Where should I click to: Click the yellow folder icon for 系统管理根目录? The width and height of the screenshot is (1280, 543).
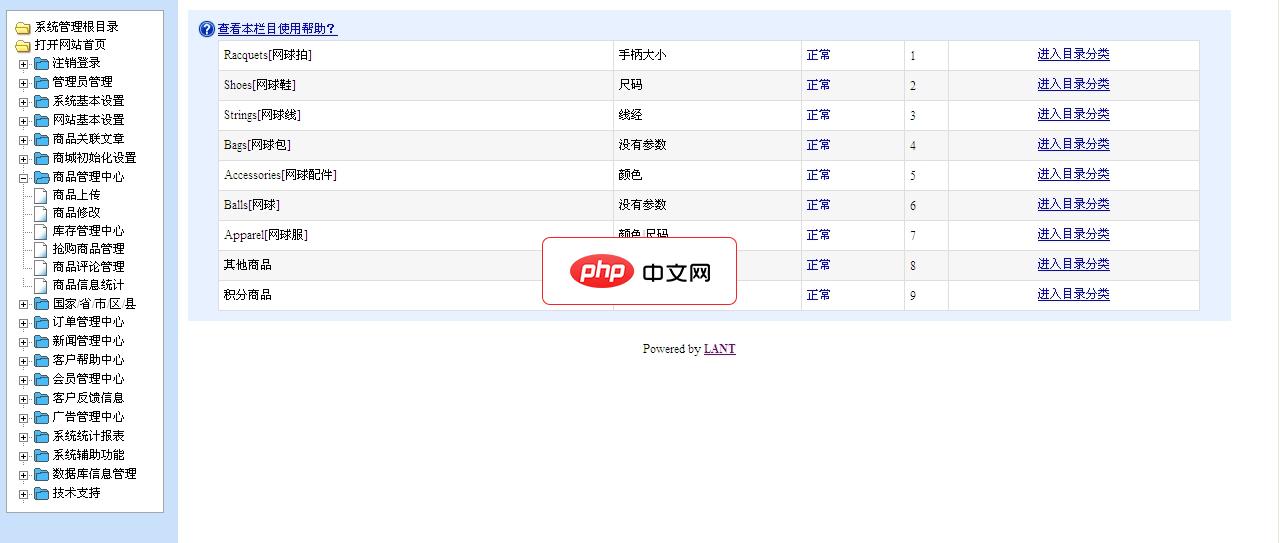coord(23,28)
